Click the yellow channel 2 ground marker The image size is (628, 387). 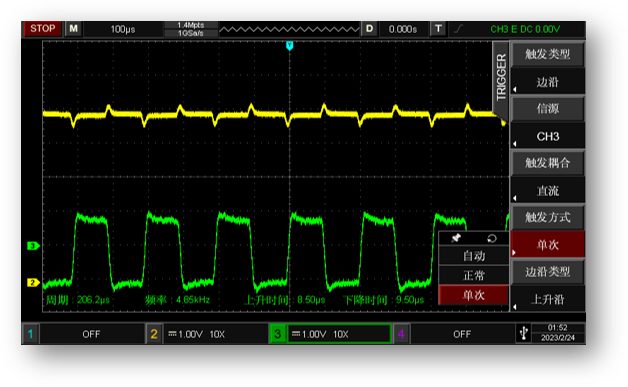[x=33, y=282]
